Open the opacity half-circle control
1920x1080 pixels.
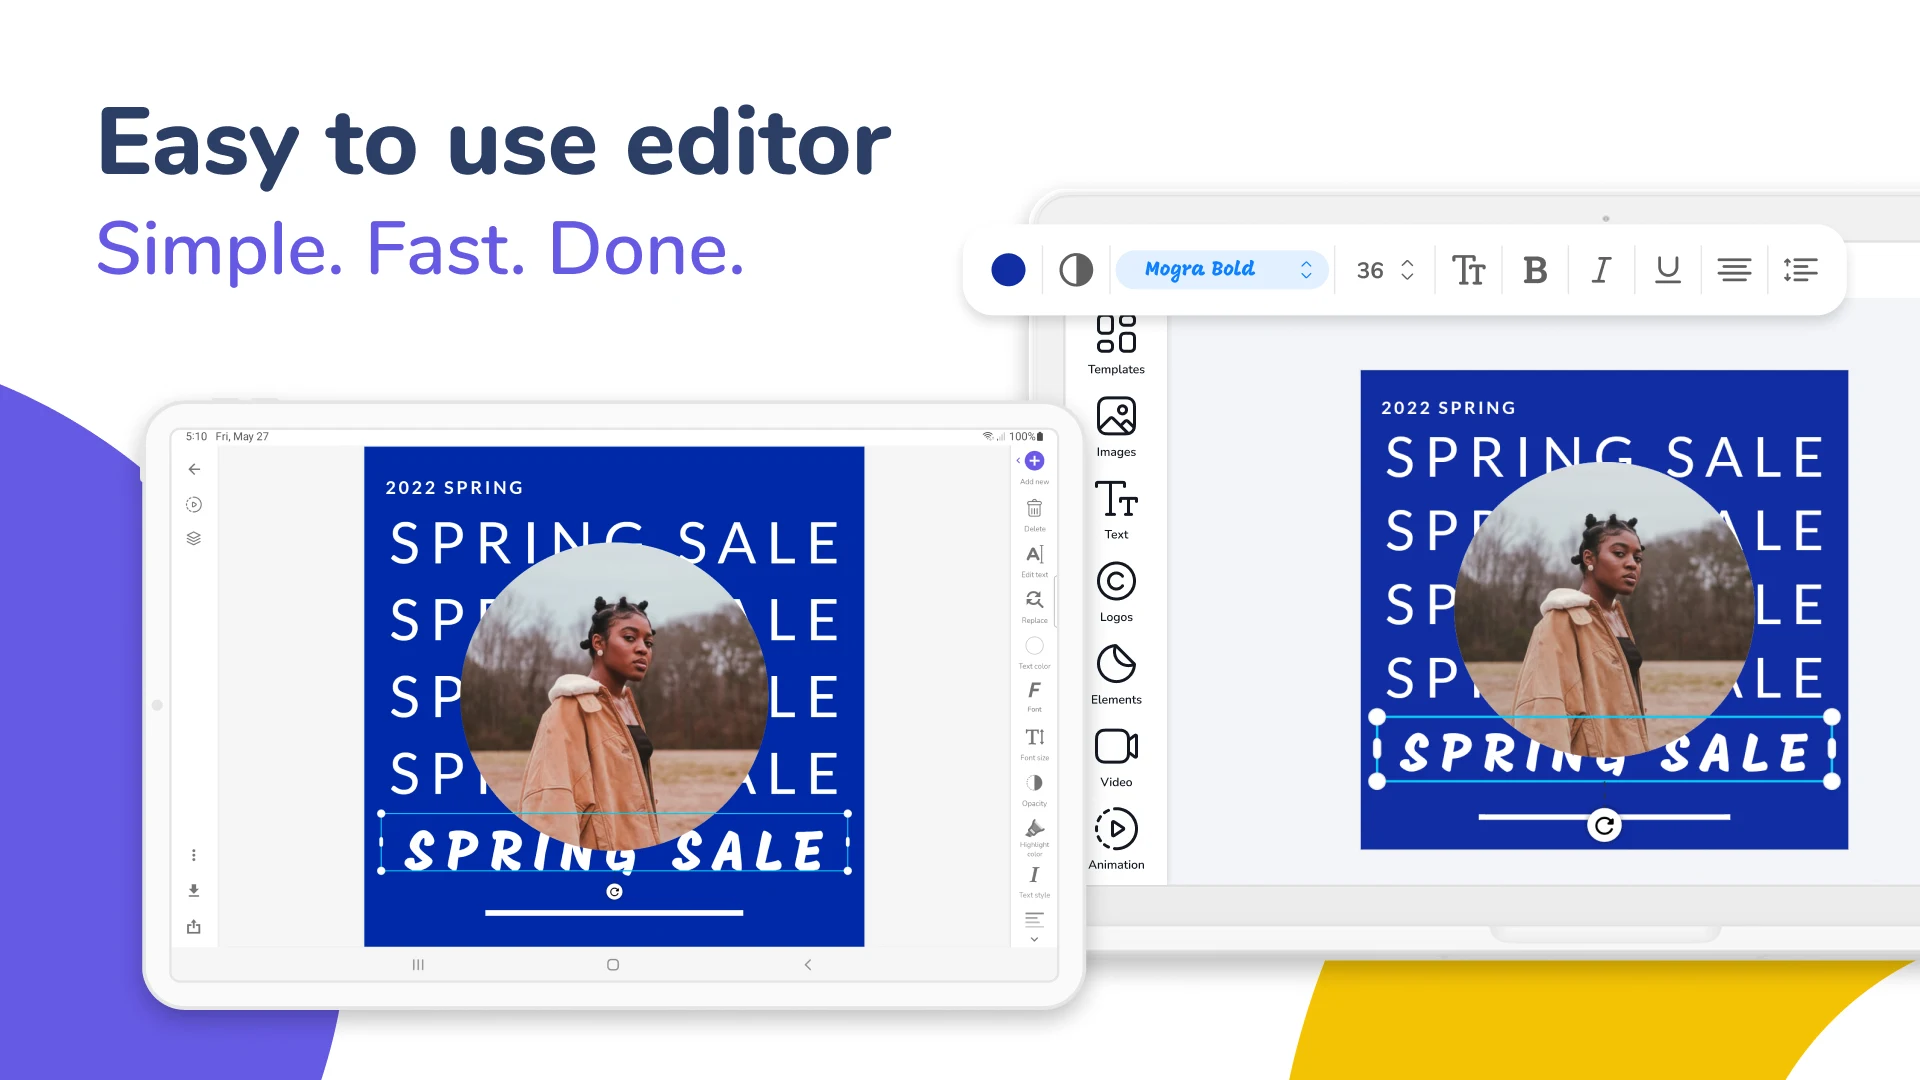point(1076,270)
